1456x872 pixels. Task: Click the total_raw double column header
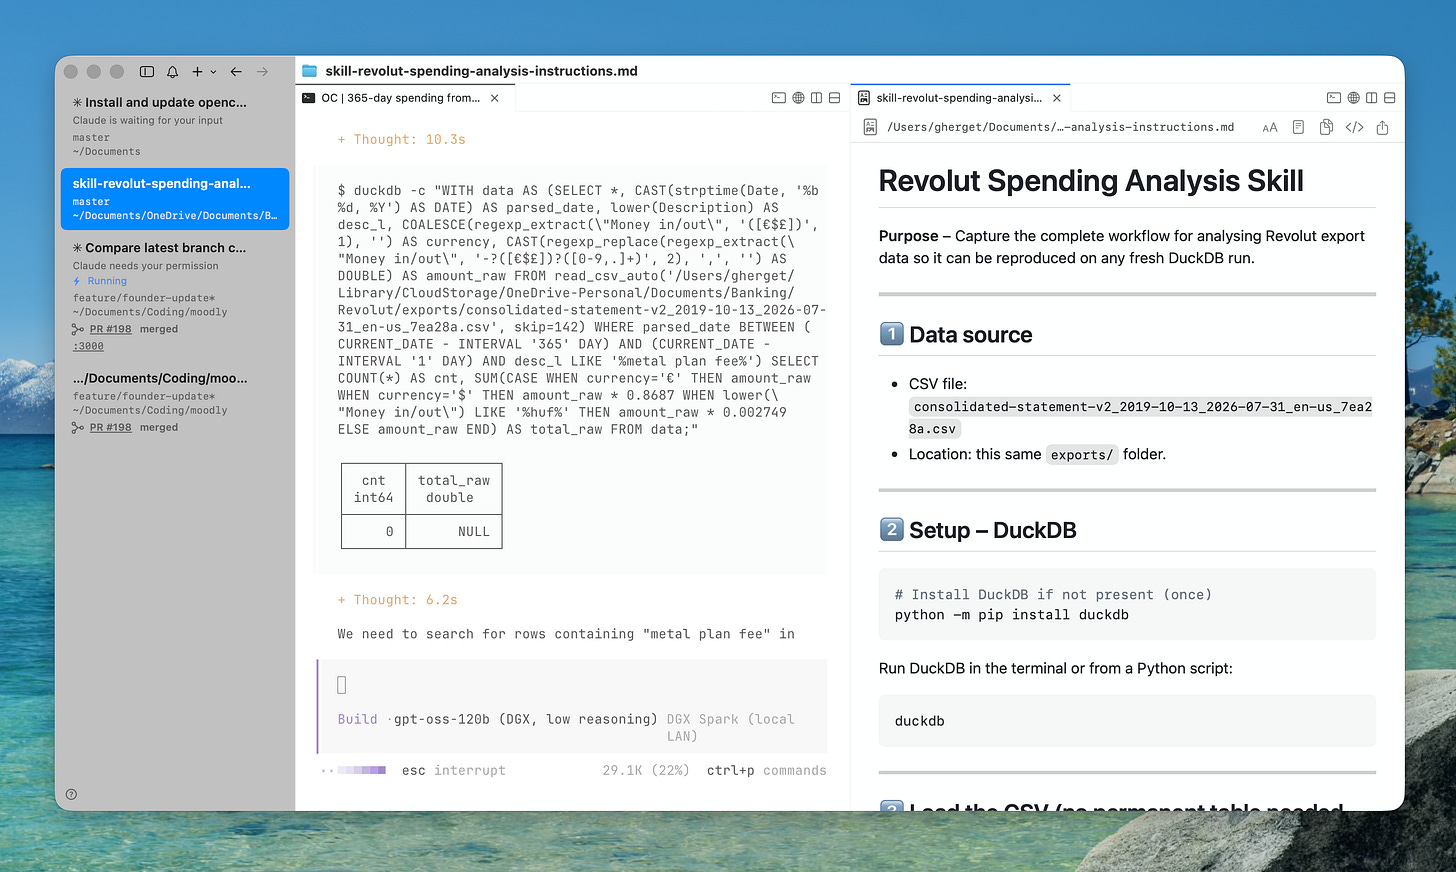coord(454,489)
